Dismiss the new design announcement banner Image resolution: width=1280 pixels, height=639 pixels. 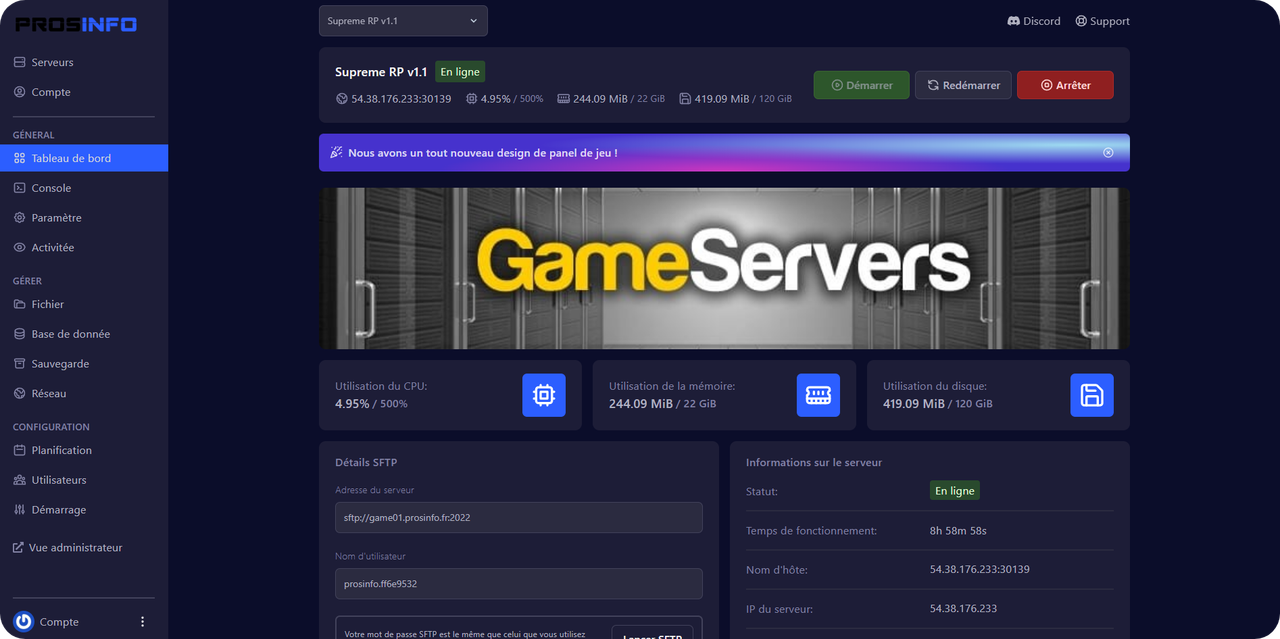coord(1108,153)
